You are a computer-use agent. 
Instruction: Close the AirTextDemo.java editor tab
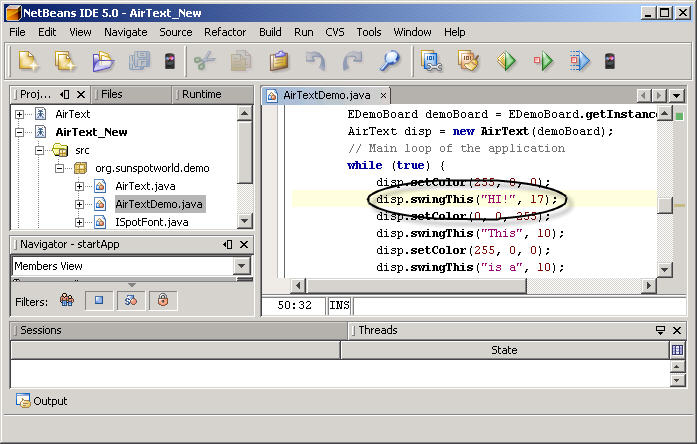tap(383, 96)
